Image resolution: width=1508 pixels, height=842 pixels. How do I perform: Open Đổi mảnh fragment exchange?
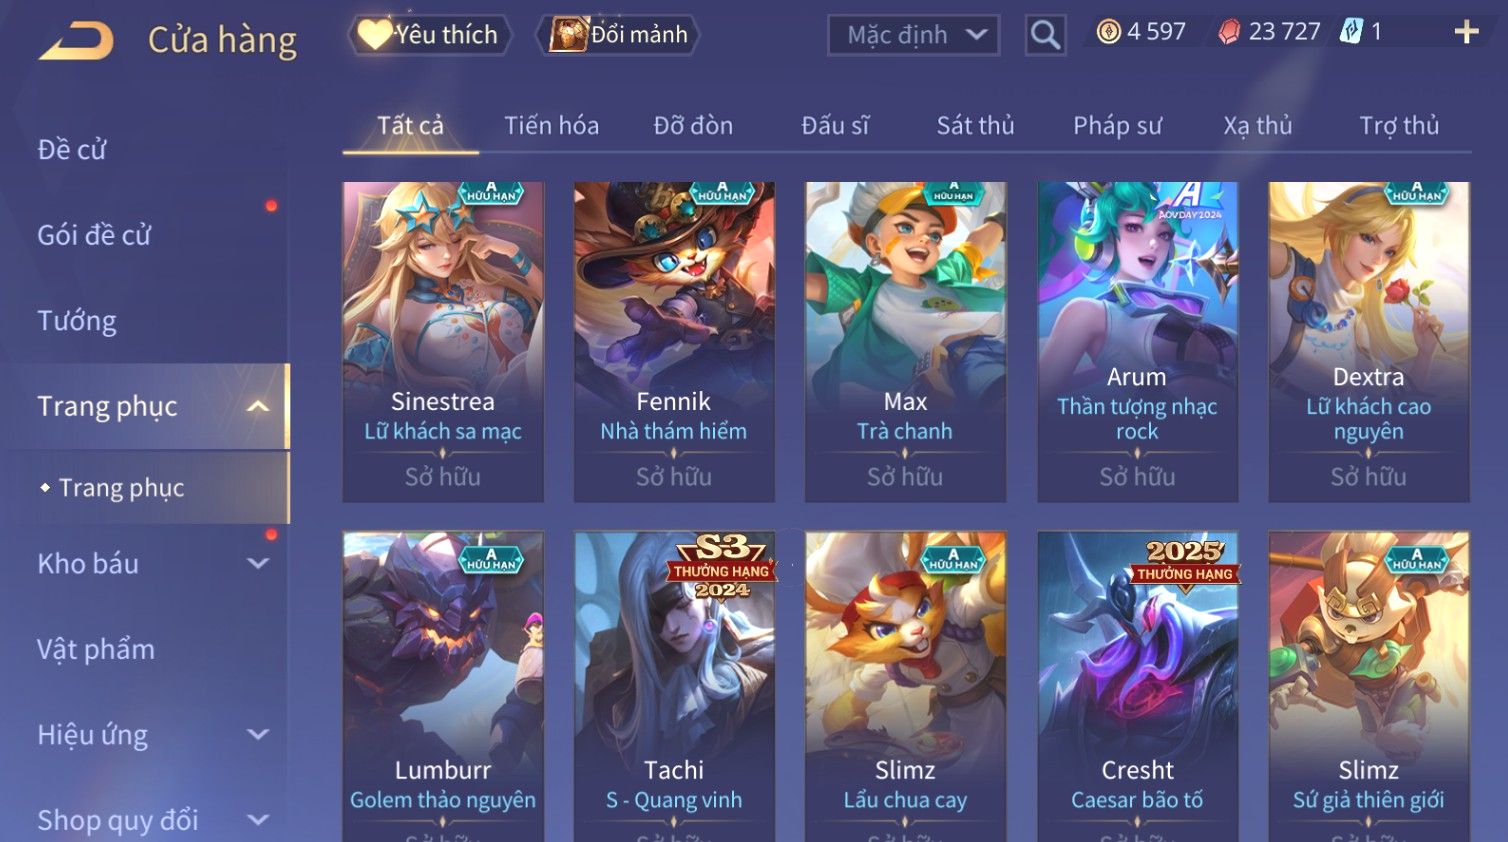coord(617,35)
